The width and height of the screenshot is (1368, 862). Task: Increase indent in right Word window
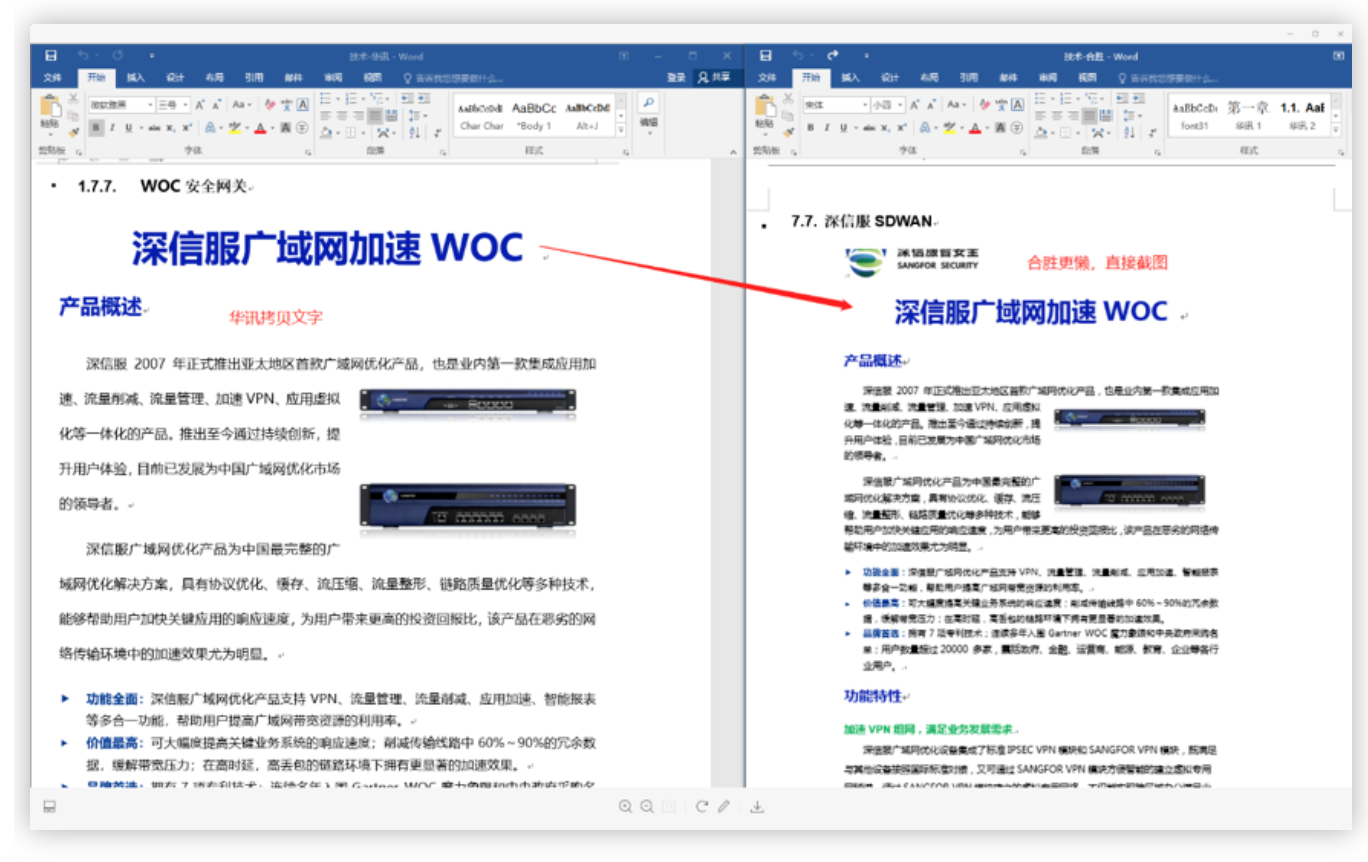(1138, 99)
